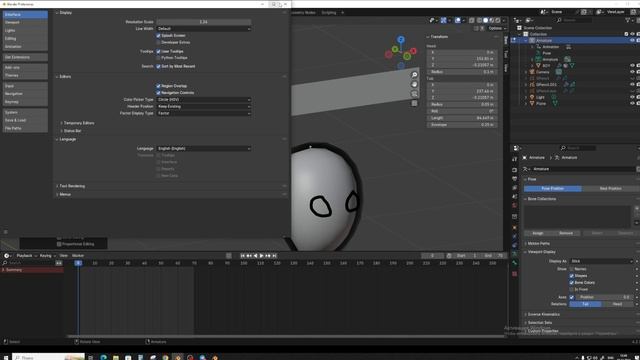Viewport: 640px width, 360px height.
Task: Select the Camera object in outliner
Action: [542, 72]
